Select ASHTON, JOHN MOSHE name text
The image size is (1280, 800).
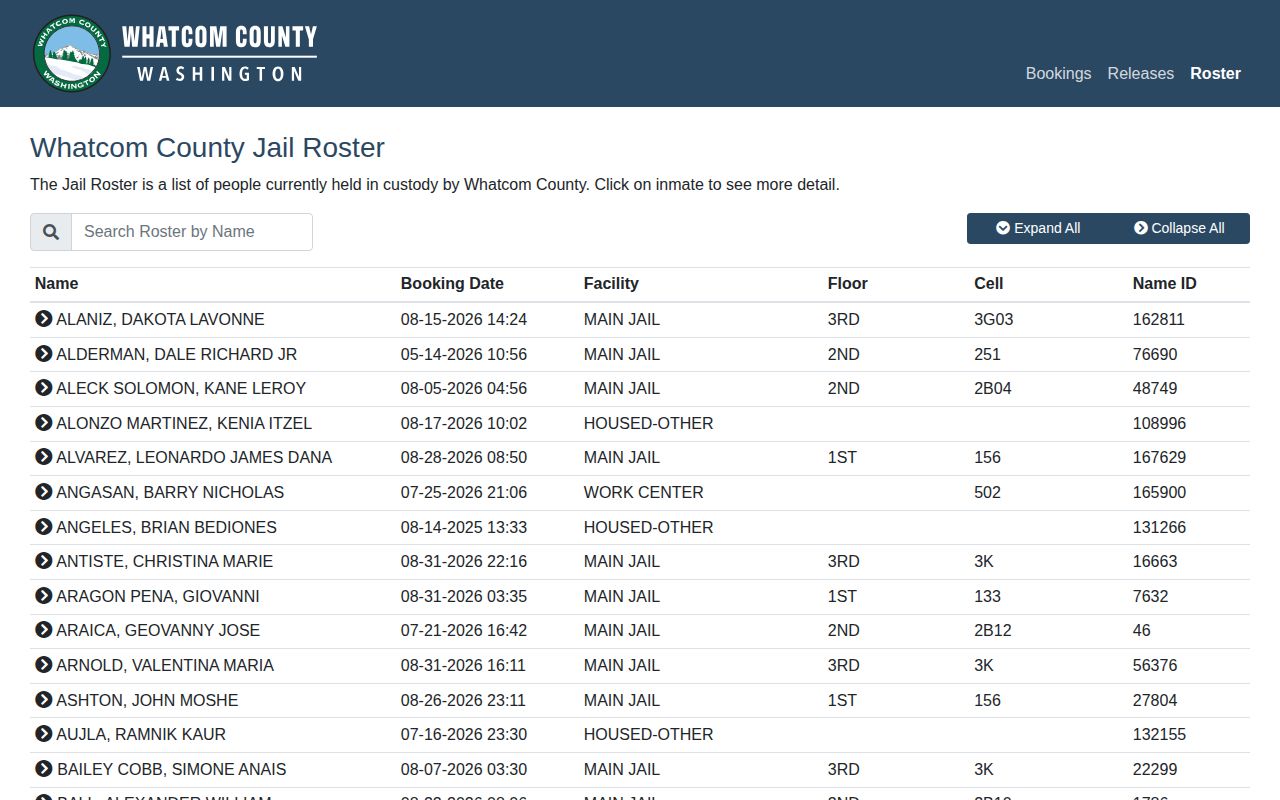coord(147,700)
